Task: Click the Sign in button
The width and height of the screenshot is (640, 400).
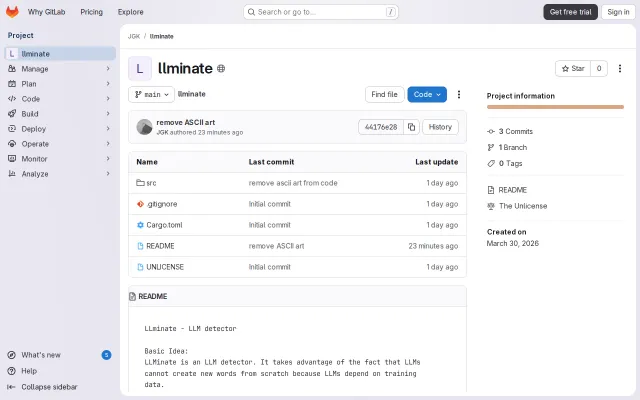Action: [x=618, y=12]
